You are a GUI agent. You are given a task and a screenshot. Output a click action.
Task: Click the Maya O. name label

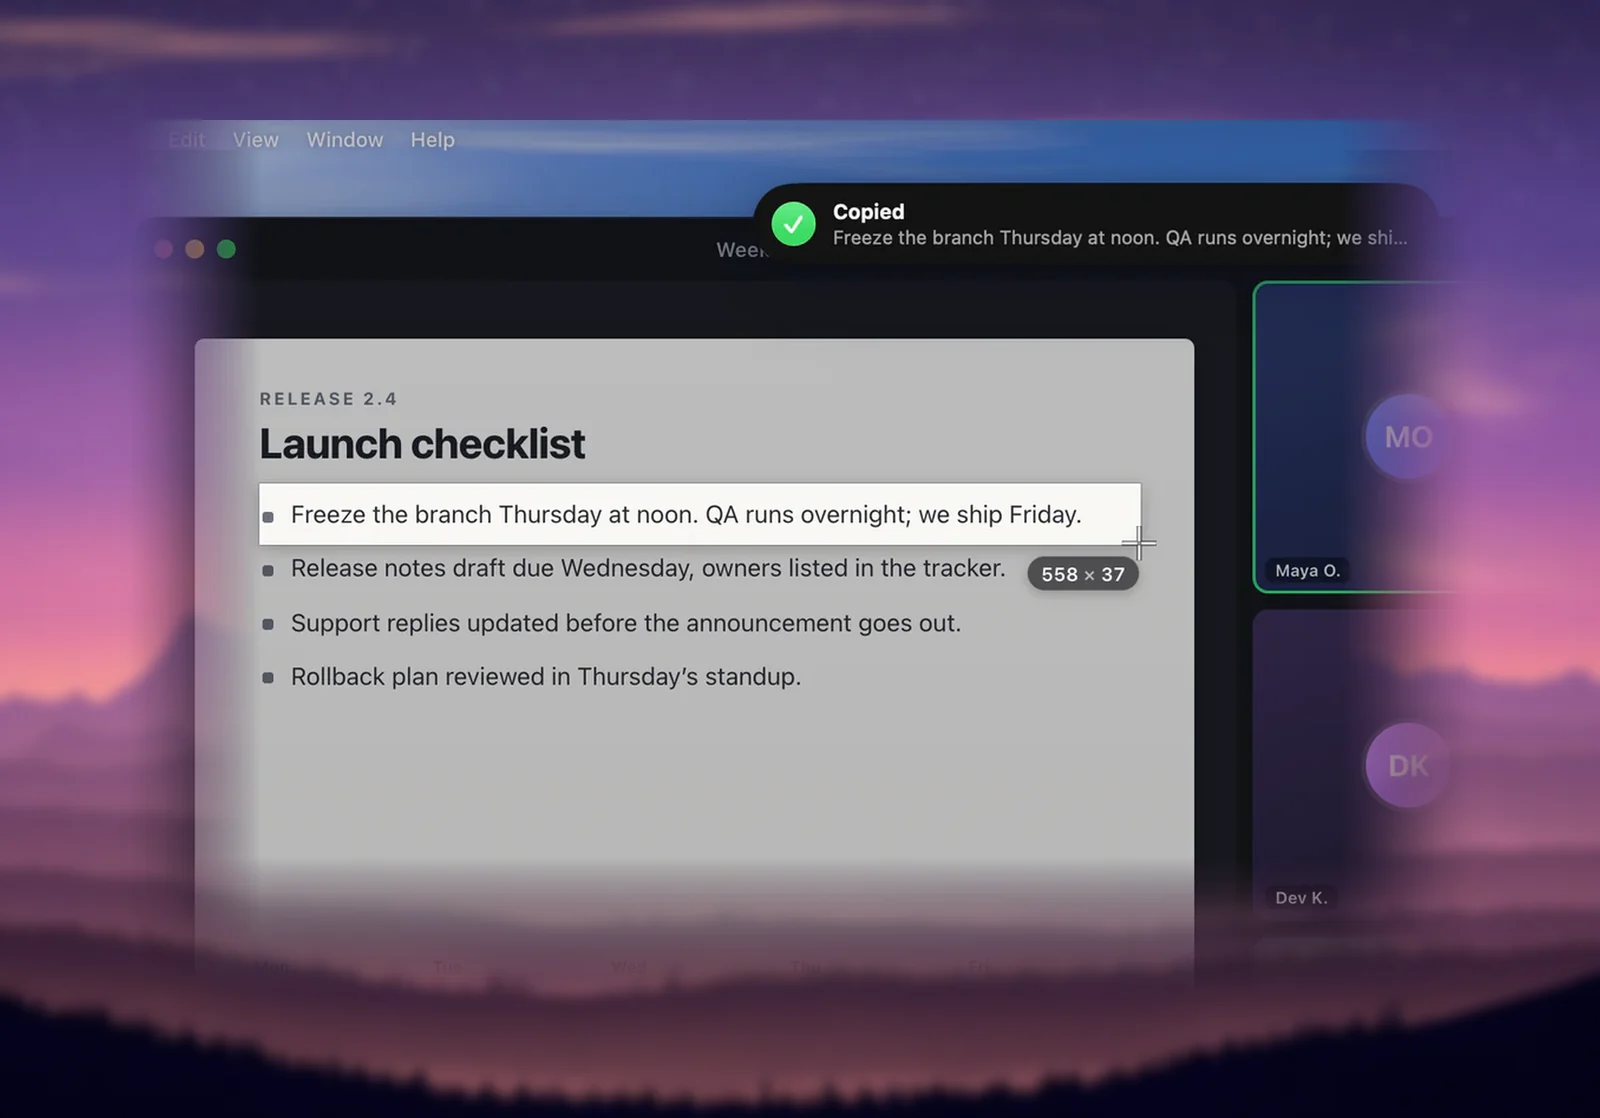click(1307, 571)
